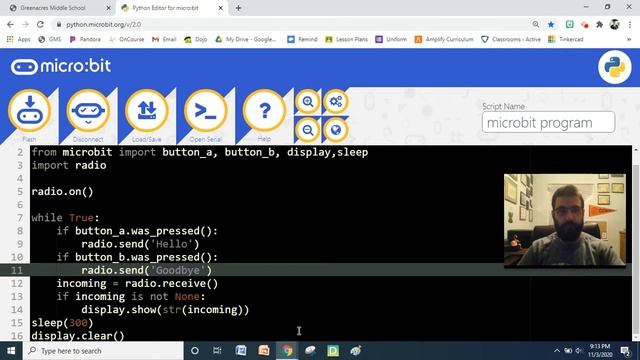
Task: Open the Help menu question mark
Action: [x=264, y=111]
